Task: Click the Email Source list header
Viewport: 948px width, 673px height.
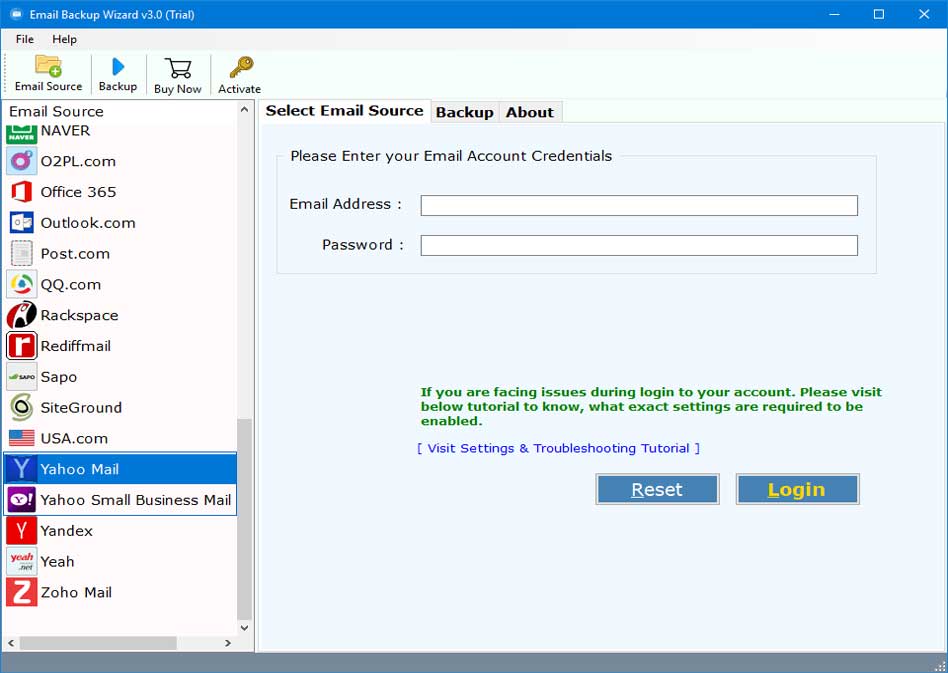Action: 56,112
